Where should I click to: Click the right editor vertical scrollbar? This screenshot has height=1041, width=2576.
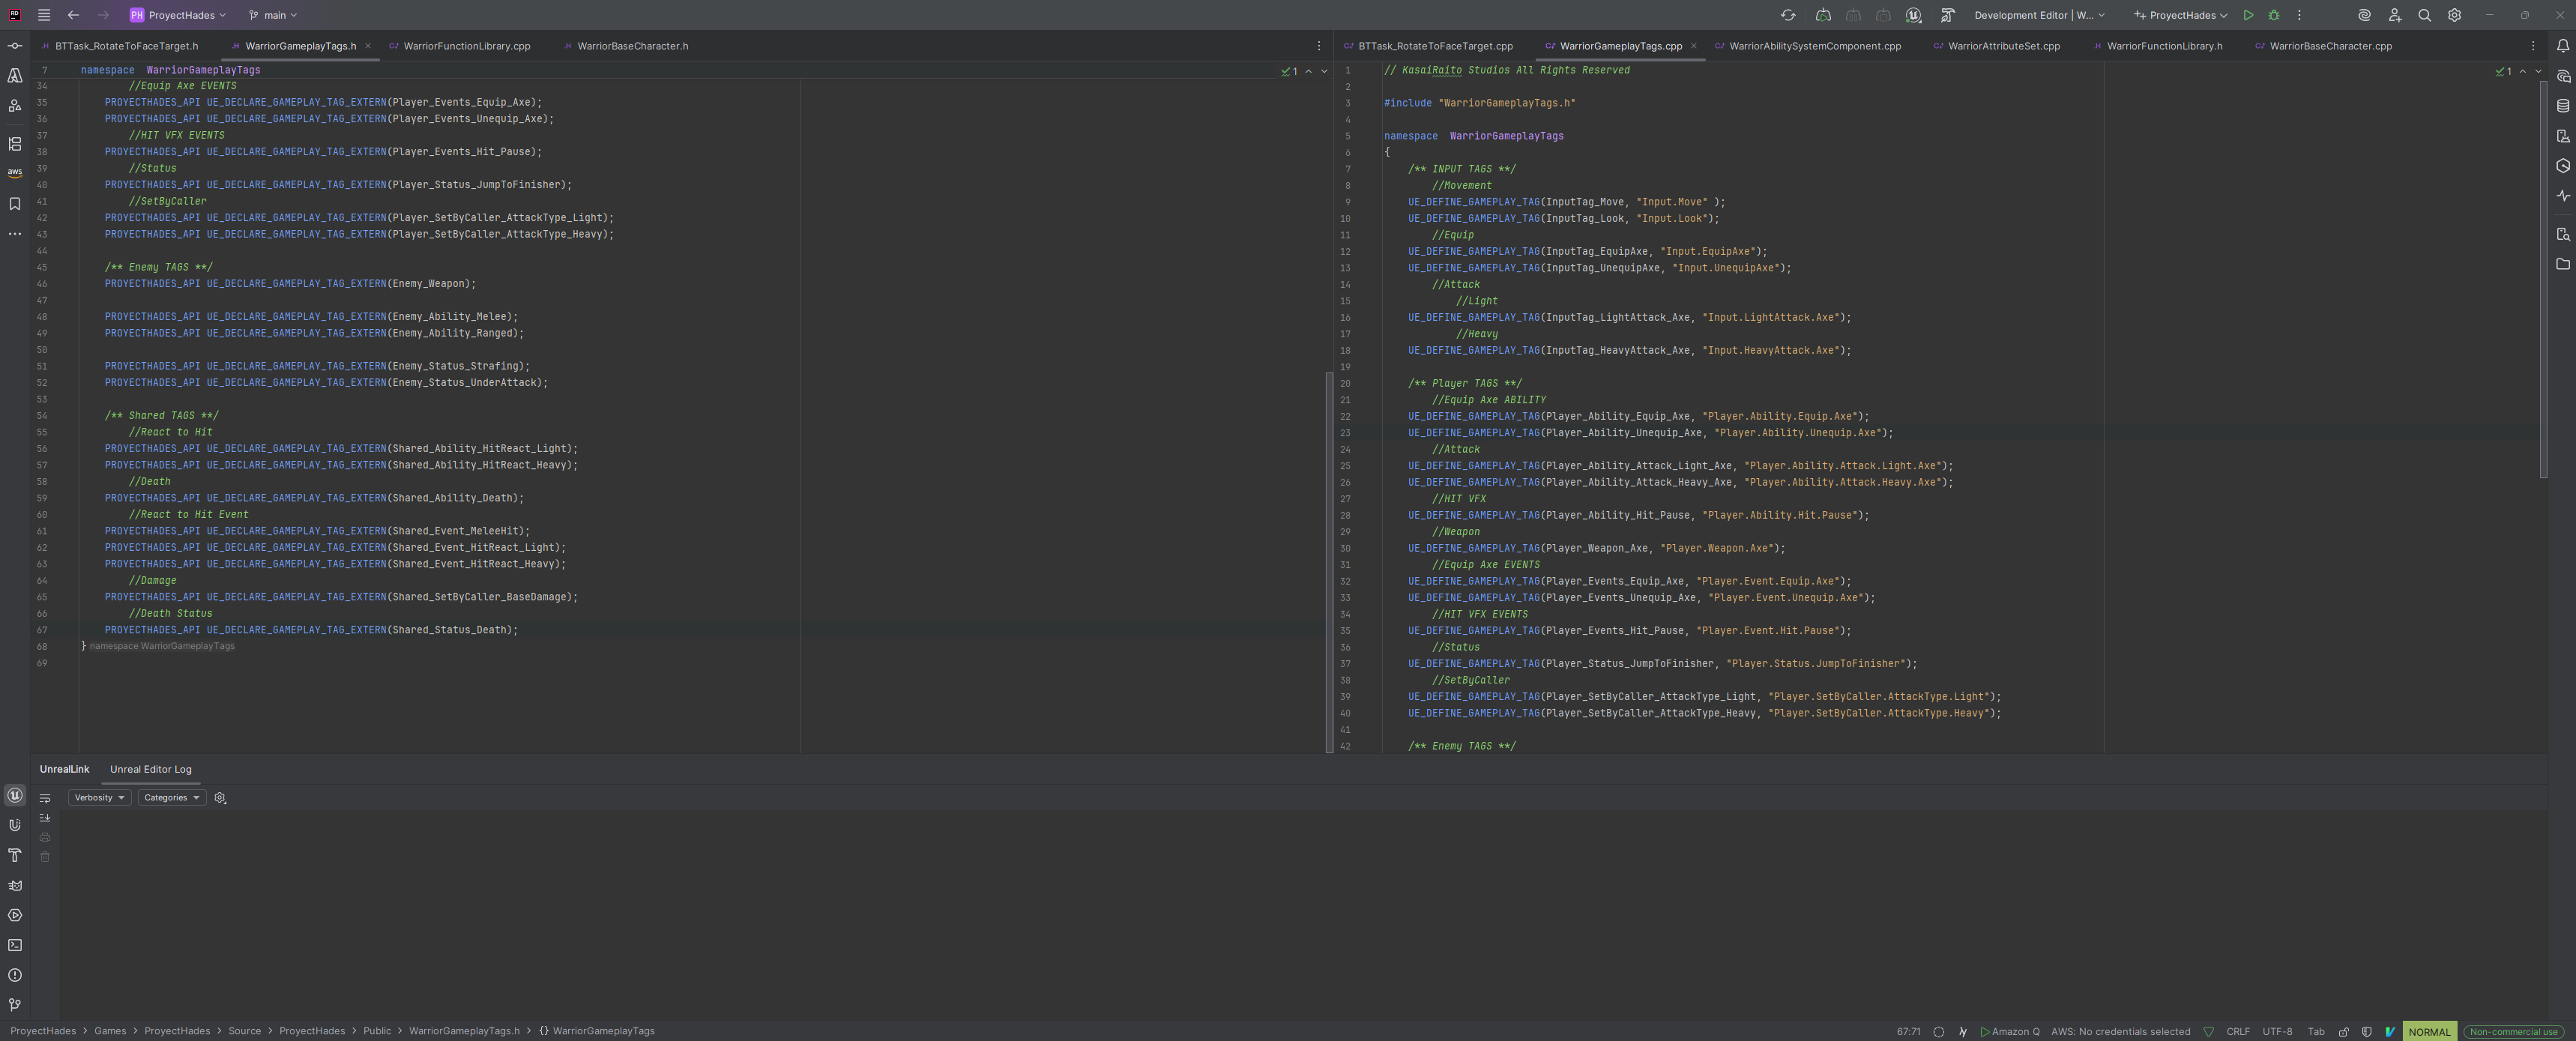2543,280
